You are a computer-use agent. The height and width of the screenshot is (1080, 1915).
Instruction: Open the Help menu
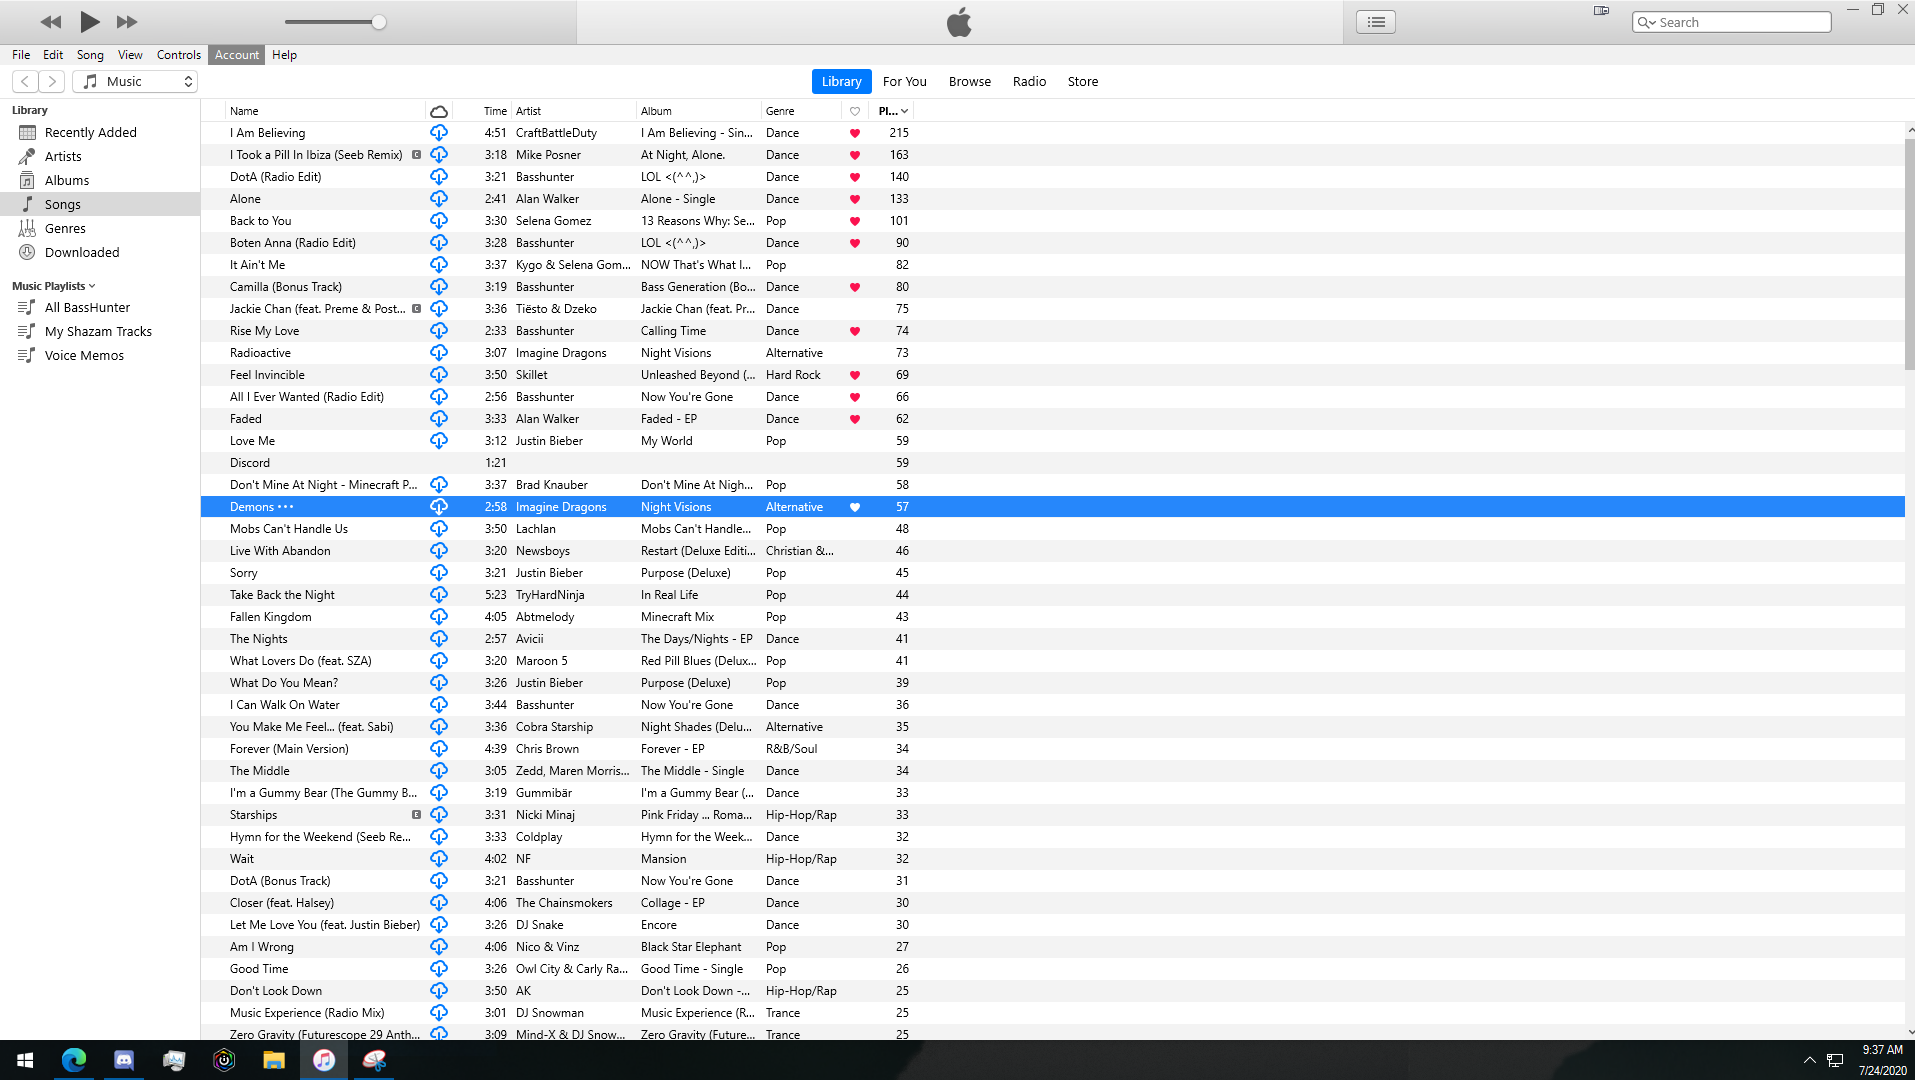pos(284,55)
